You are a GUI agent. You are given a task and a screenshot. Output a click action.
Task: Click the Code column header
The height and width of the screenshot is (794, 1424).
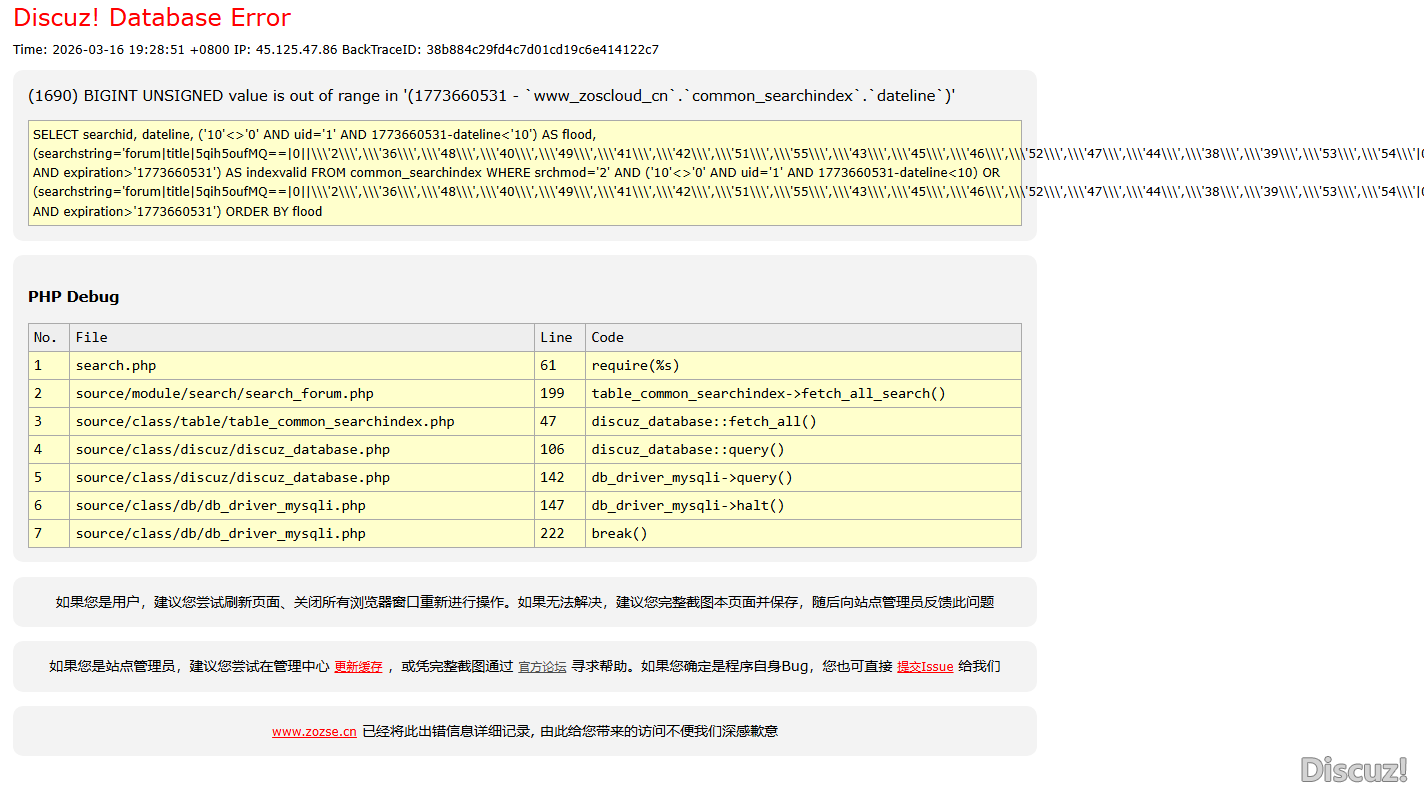click(607, 338)
